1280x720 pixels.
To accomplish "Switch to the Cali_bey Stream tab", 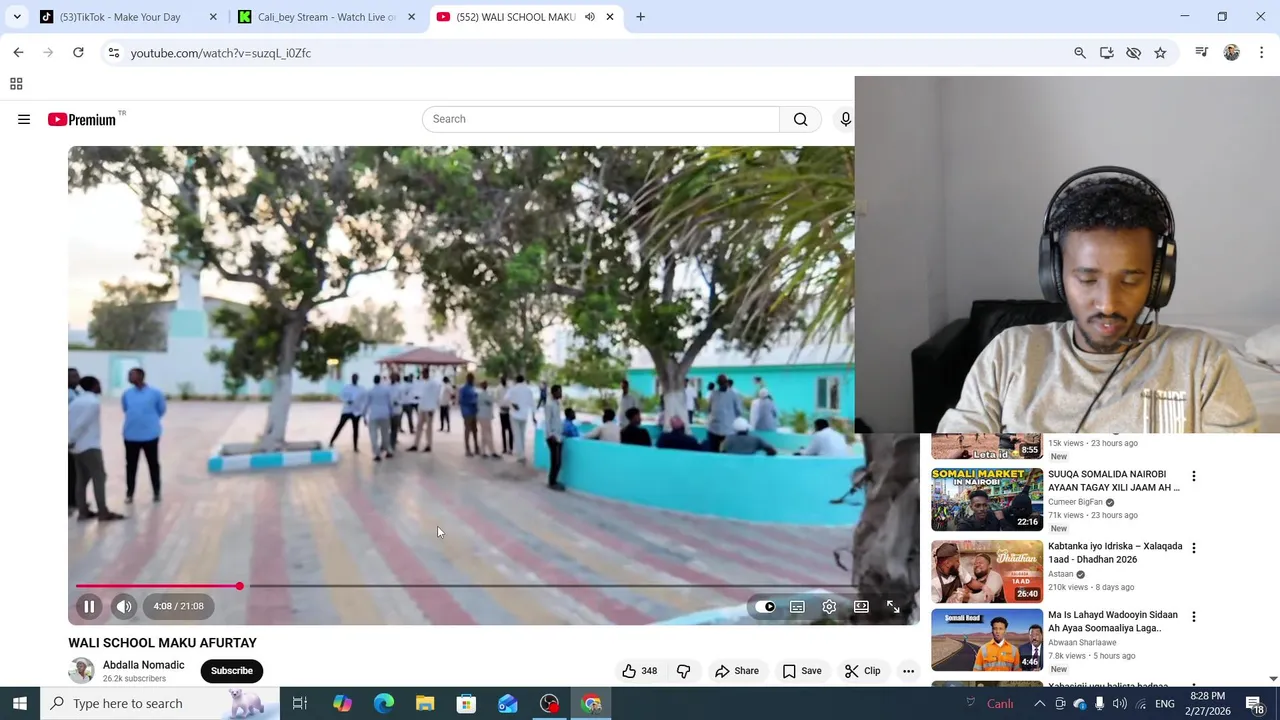I will [326, 17].
